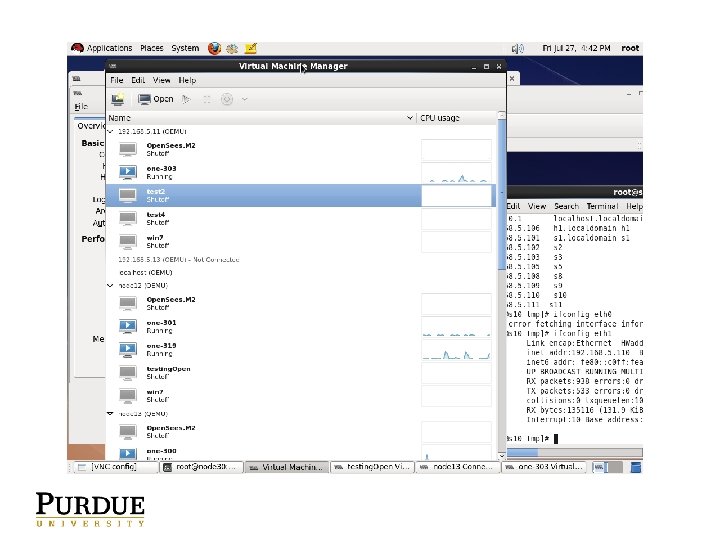Select the 192.168.5.13 (QEMU) - Not Connected row
Image resolution: width=720 pixels, height=540 pixels.
(301, 259)
